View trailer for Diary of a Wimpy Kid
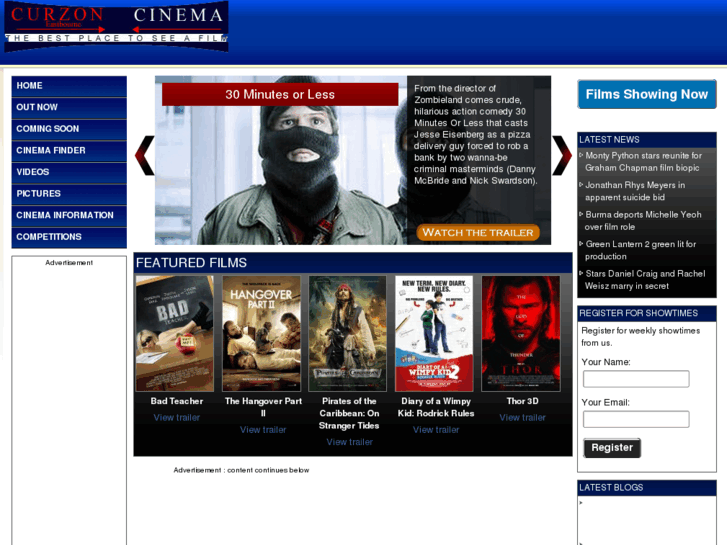Viewport: 727px width, 545px height. [x=436, y=430]
